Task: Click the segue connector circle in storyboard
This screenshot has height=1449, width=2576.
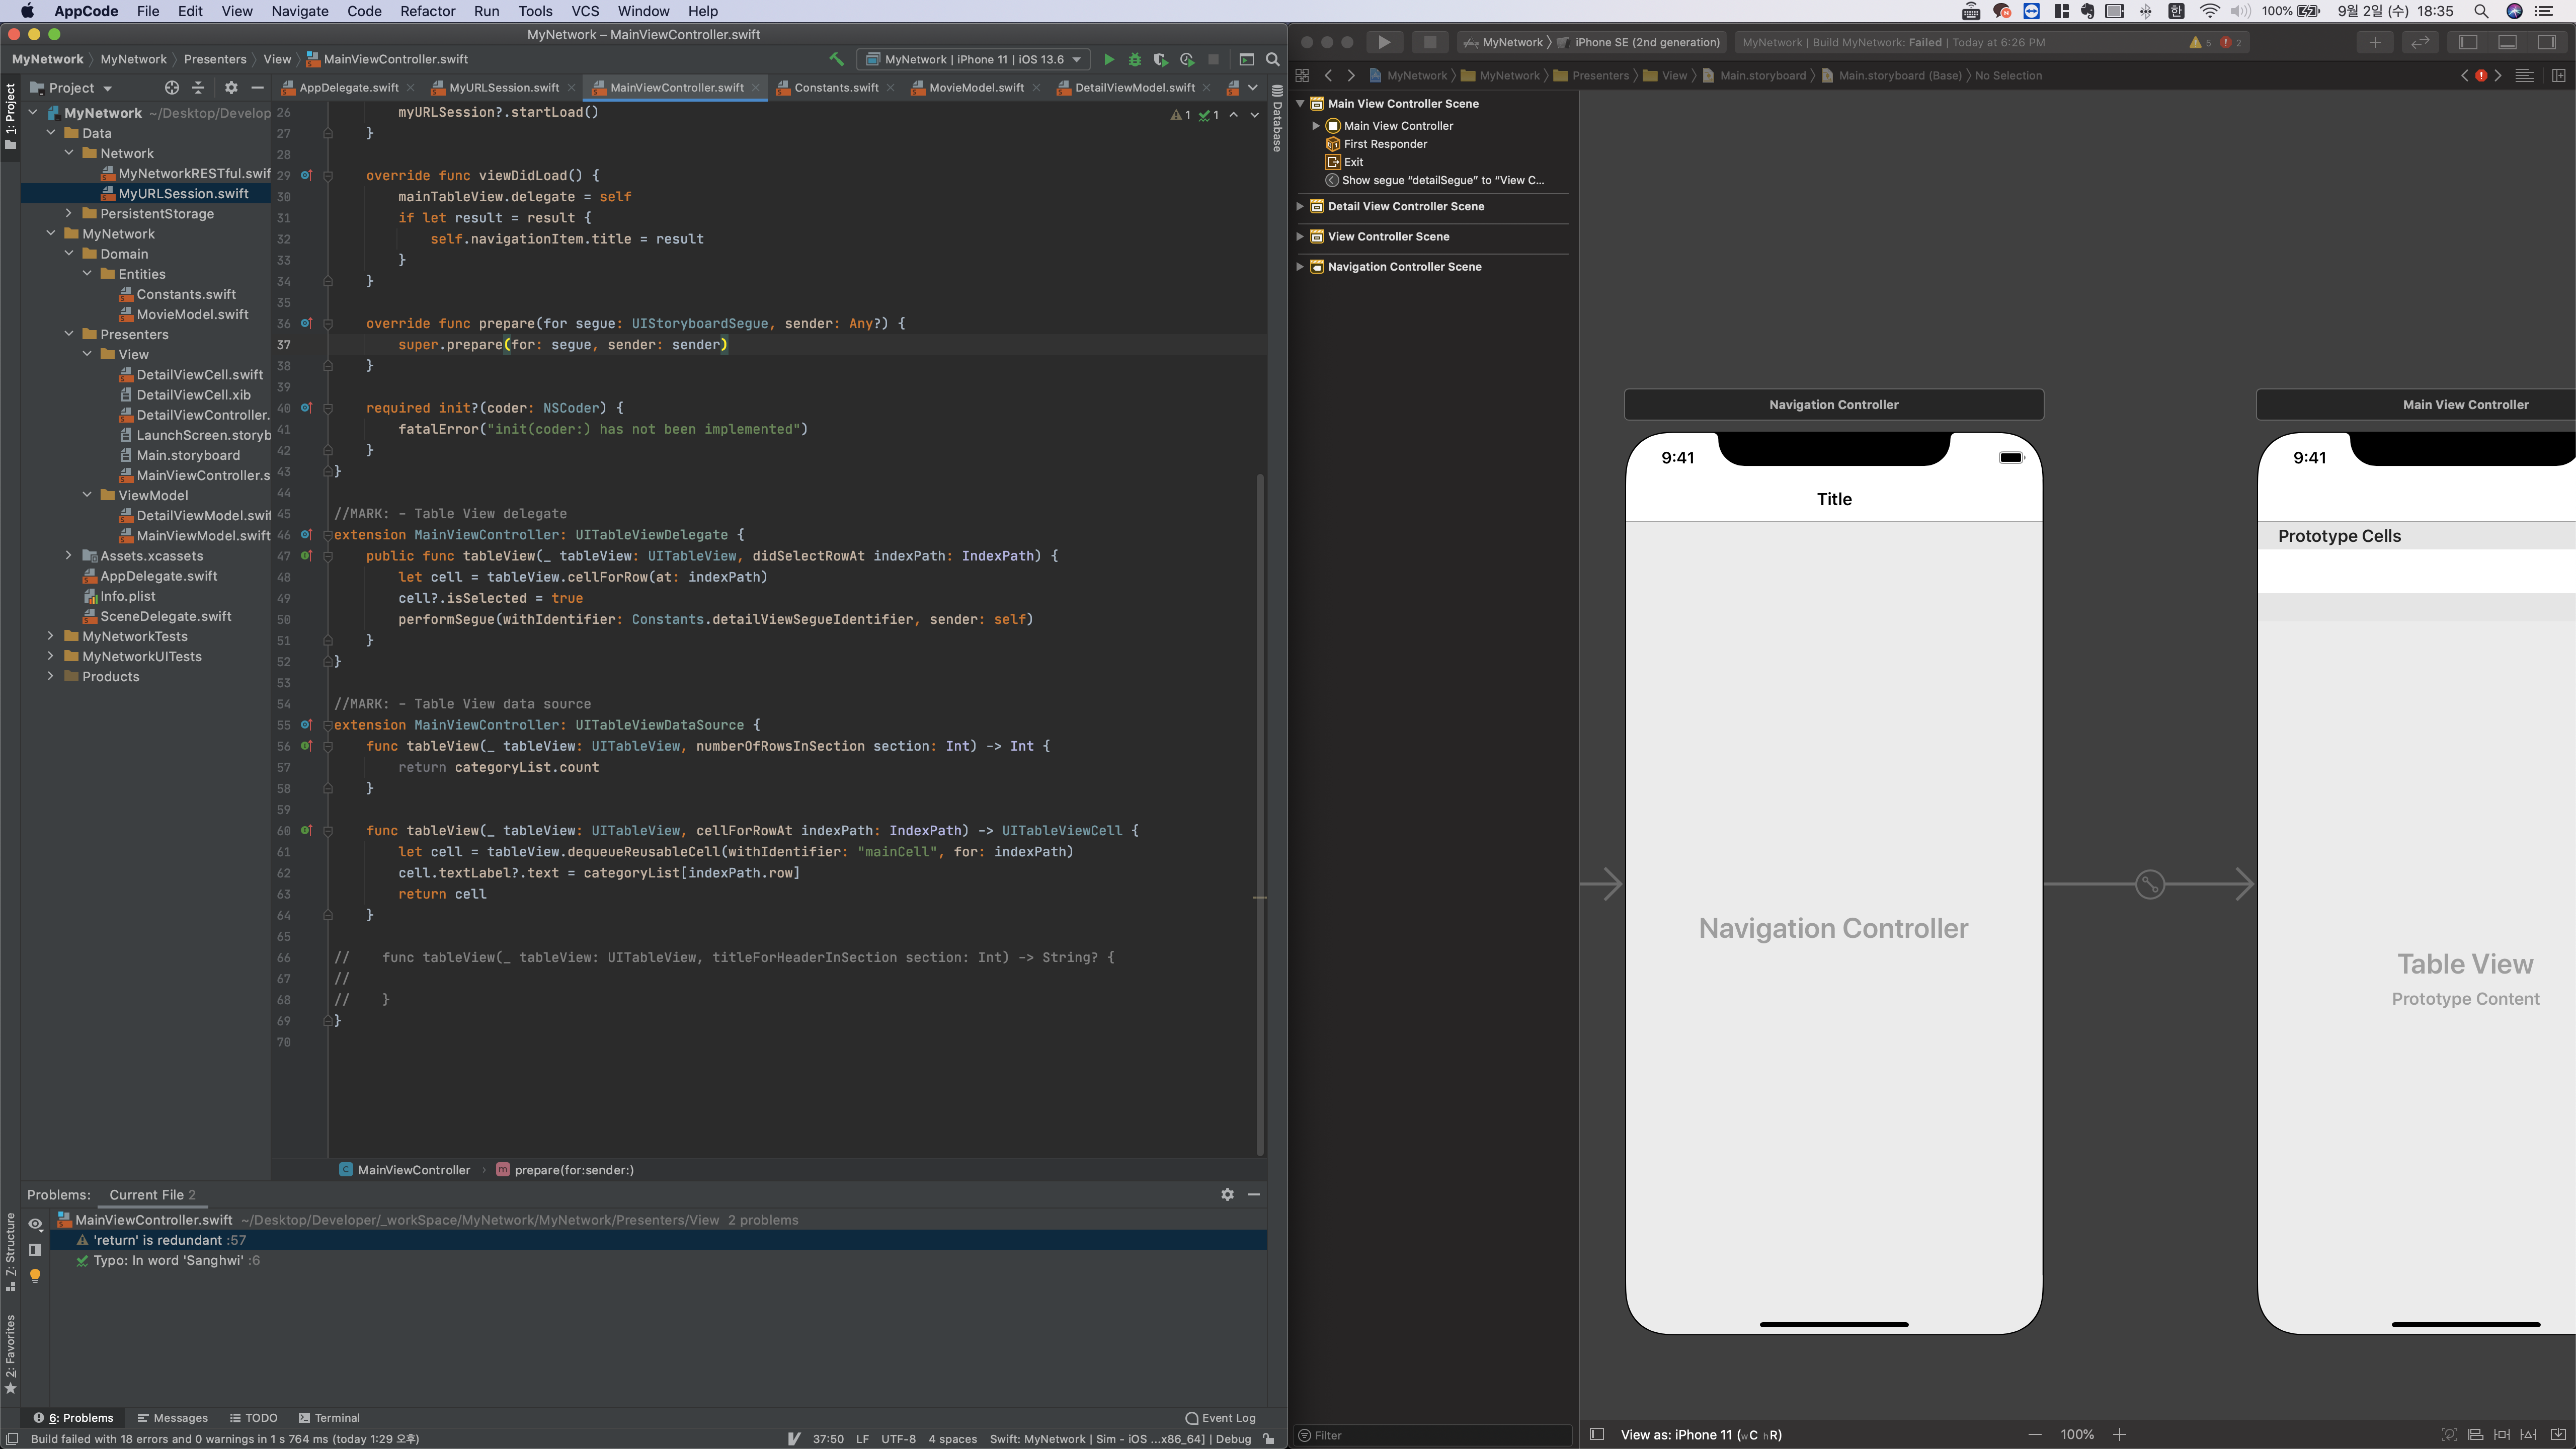Action: (2149, 884)
